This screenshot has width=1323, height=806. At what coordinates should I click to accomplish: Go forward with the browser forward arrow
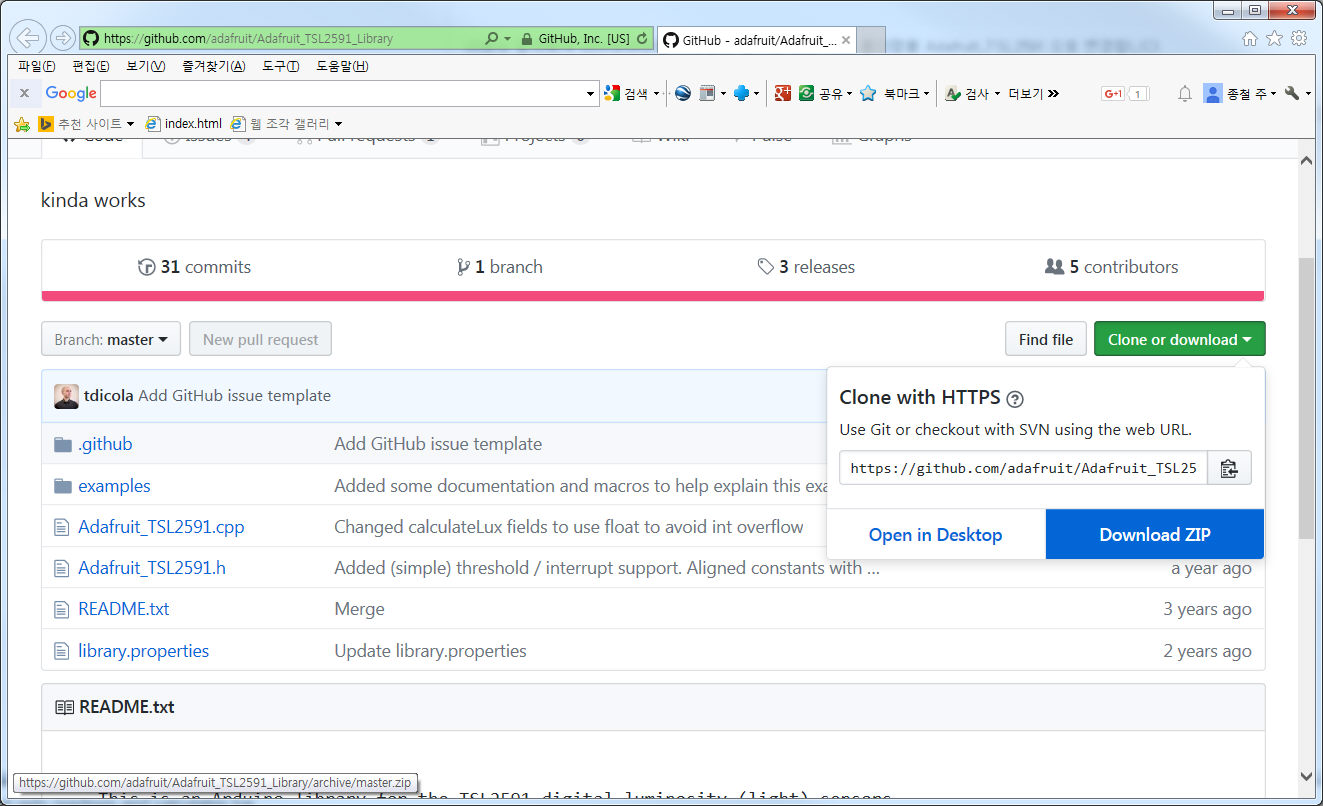(63, 39)
